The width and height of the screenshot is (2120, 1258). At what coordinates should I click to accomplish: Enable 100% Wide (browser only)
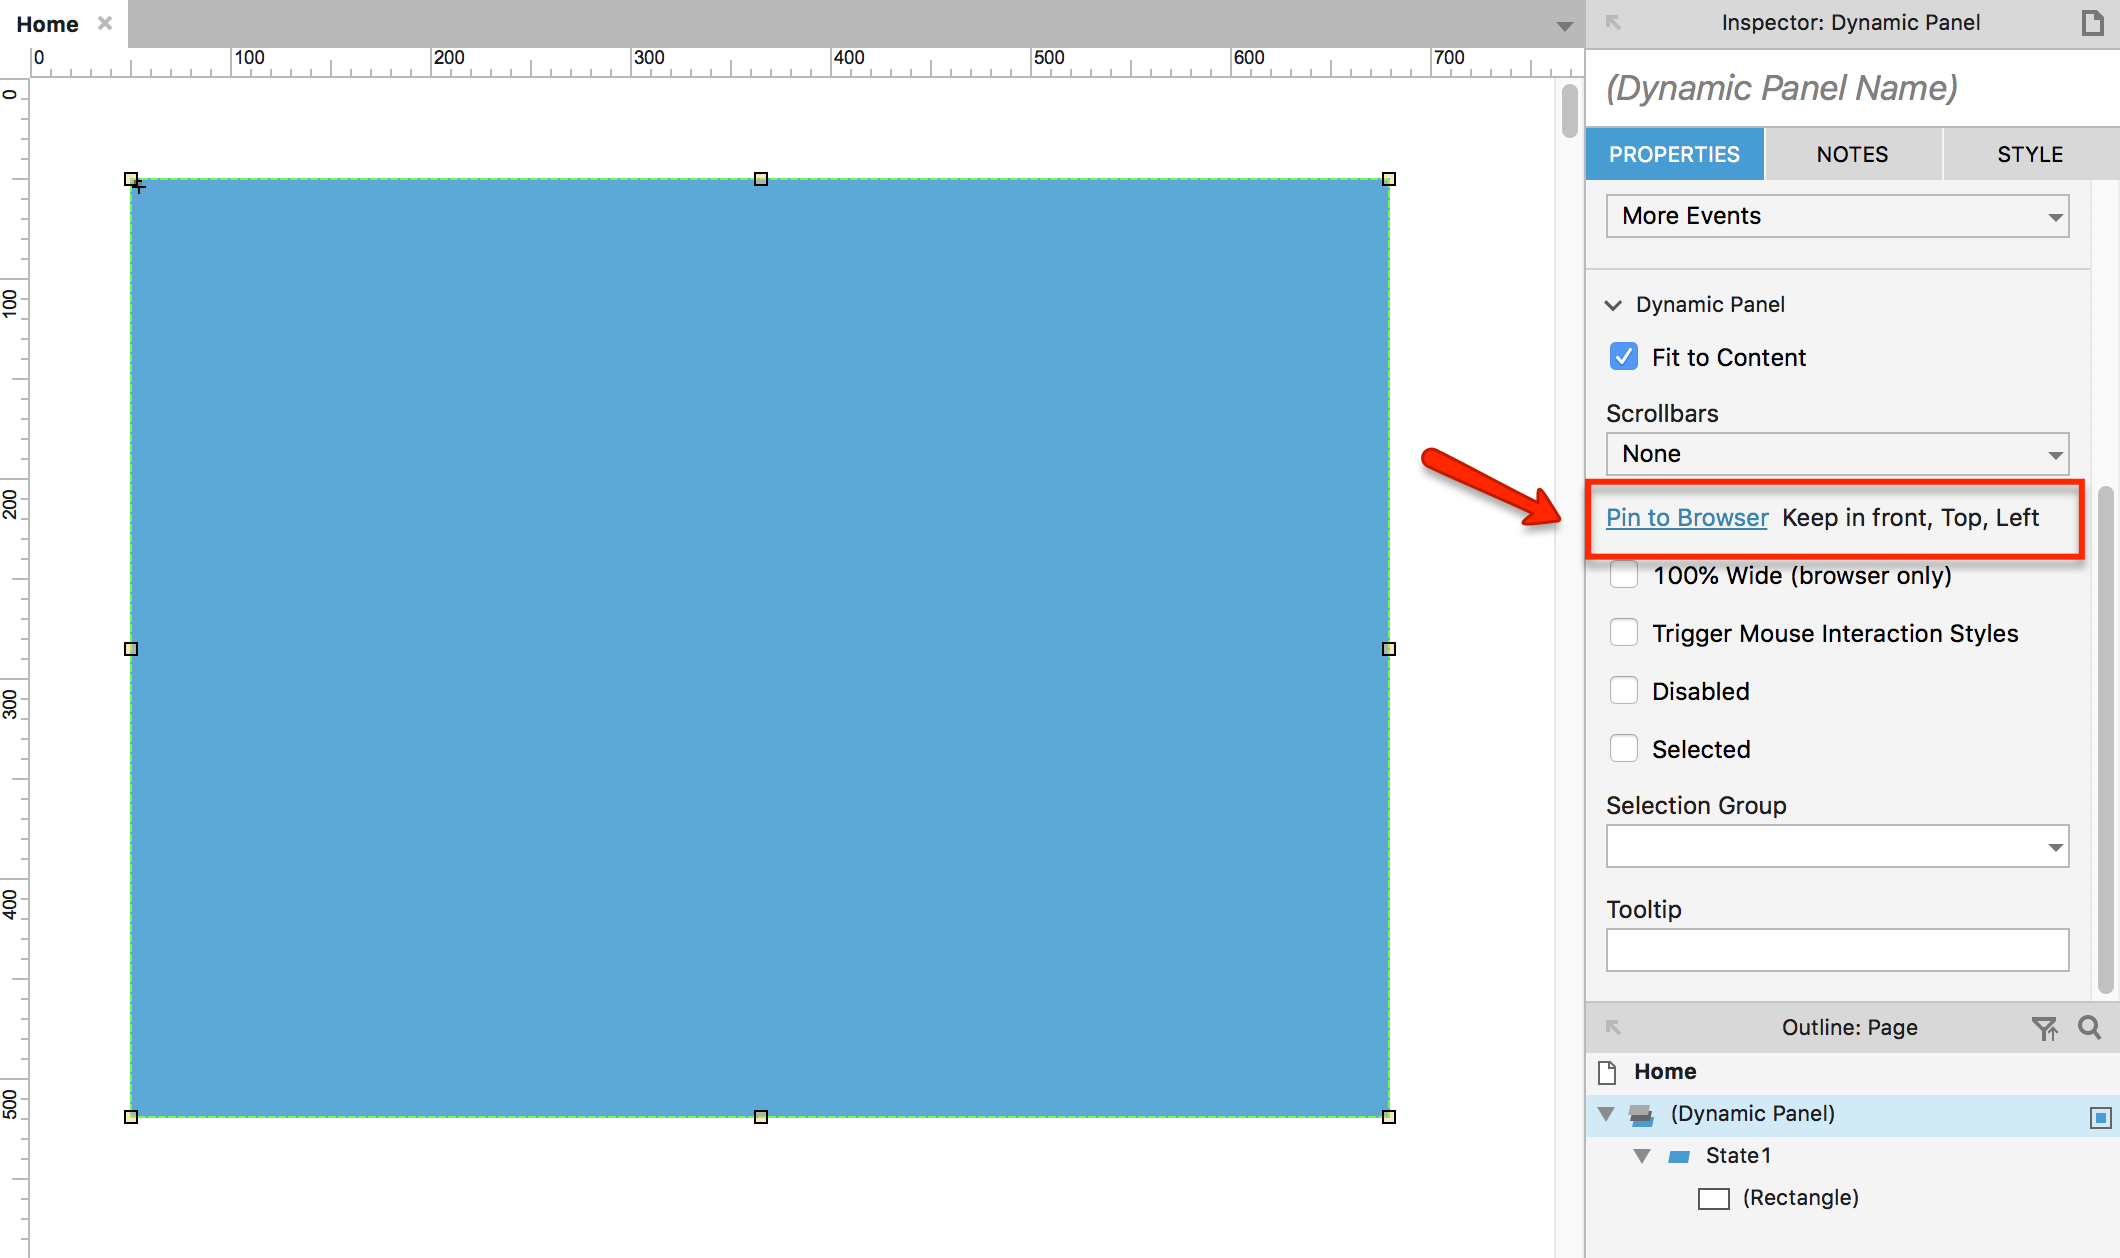click(x=1623, y=575)
